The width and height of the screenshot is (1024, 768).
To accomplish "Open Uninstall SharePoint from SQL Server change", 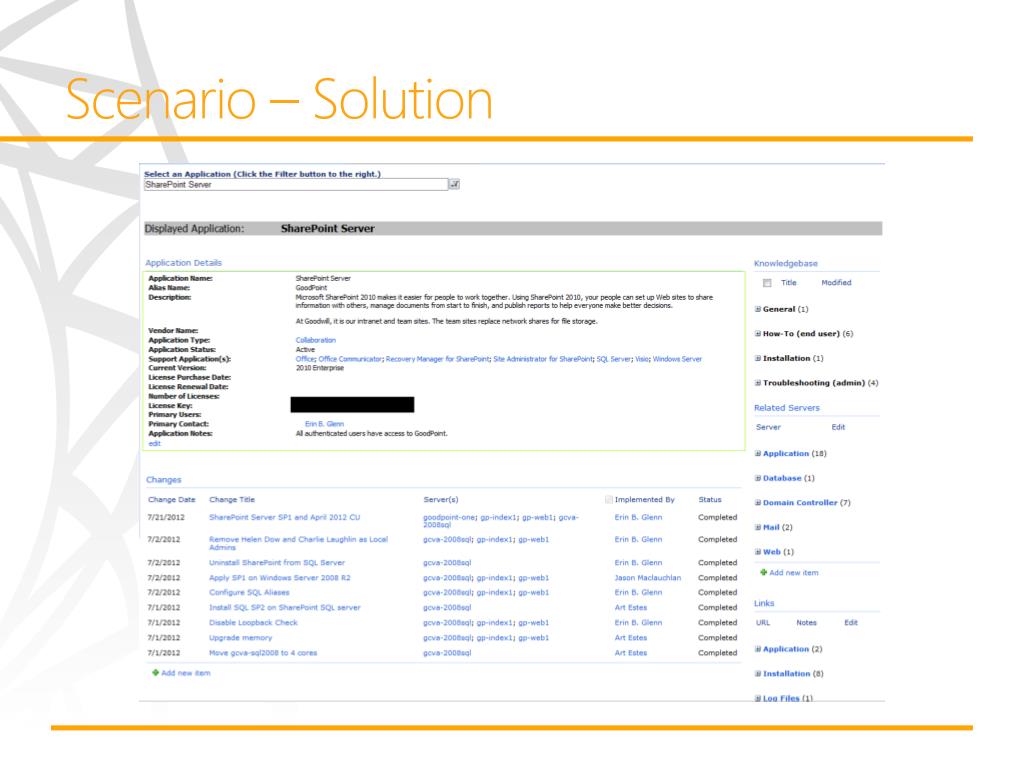I will [x=277, y=563].
